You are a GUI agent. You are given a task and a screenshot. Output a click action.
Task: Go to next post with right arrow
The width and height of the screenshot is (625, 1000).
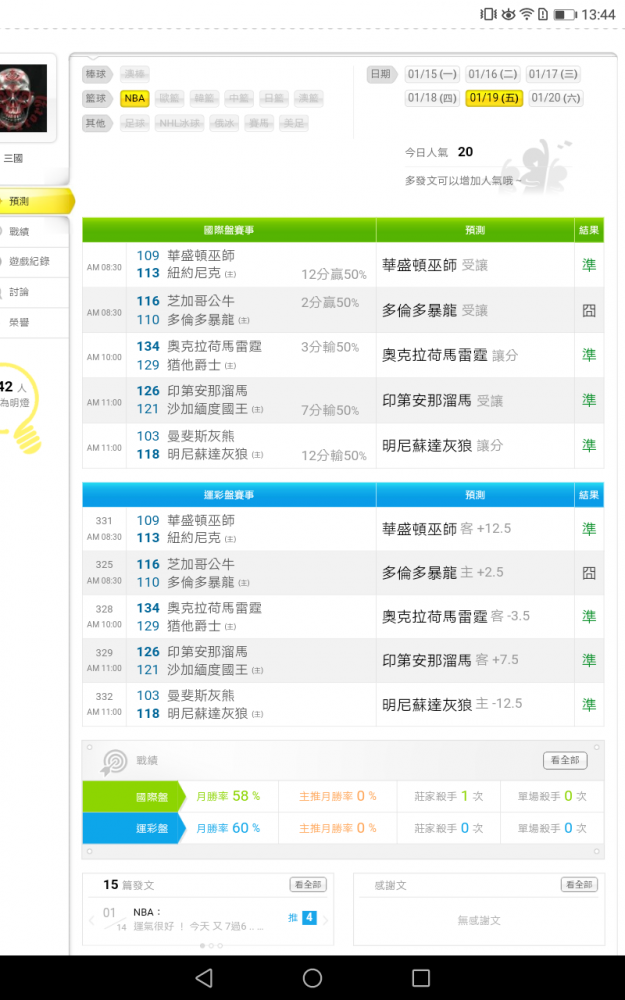tap(325, 919)
